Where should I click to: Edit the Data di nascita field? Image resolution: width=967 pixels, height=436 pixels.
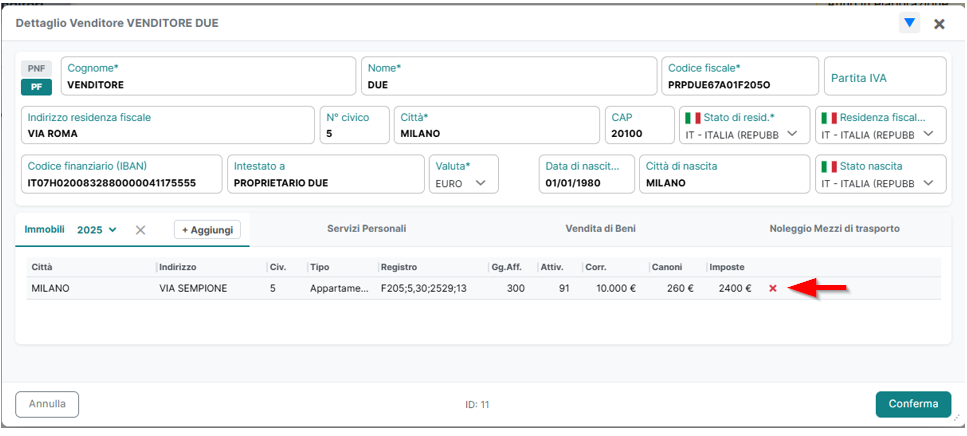tap(586, 174)
